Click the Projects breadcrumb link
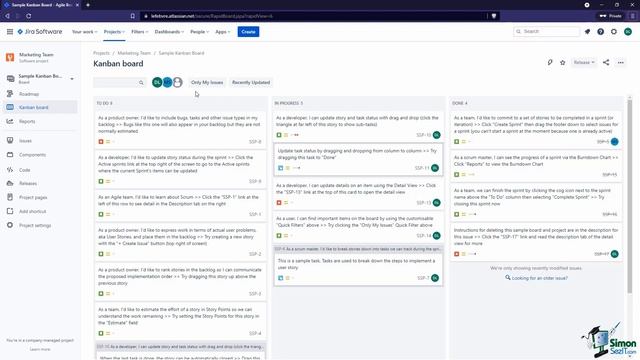 tap(101, 53)
